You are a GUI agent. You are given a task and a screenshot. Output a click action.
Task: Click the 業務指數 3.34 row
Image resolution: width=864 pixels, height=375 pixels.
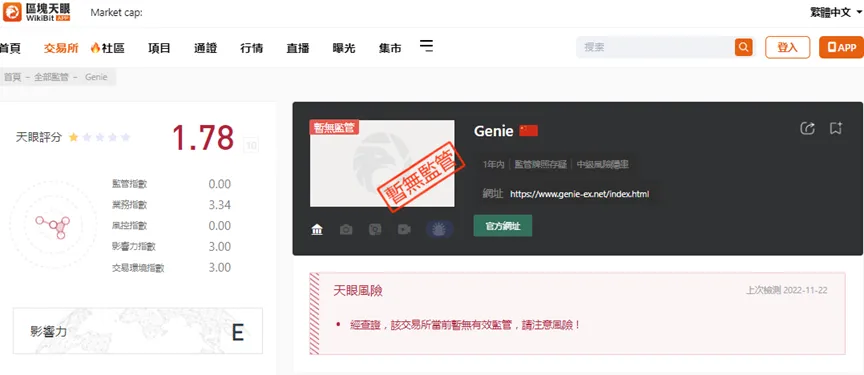pos(171,205)
